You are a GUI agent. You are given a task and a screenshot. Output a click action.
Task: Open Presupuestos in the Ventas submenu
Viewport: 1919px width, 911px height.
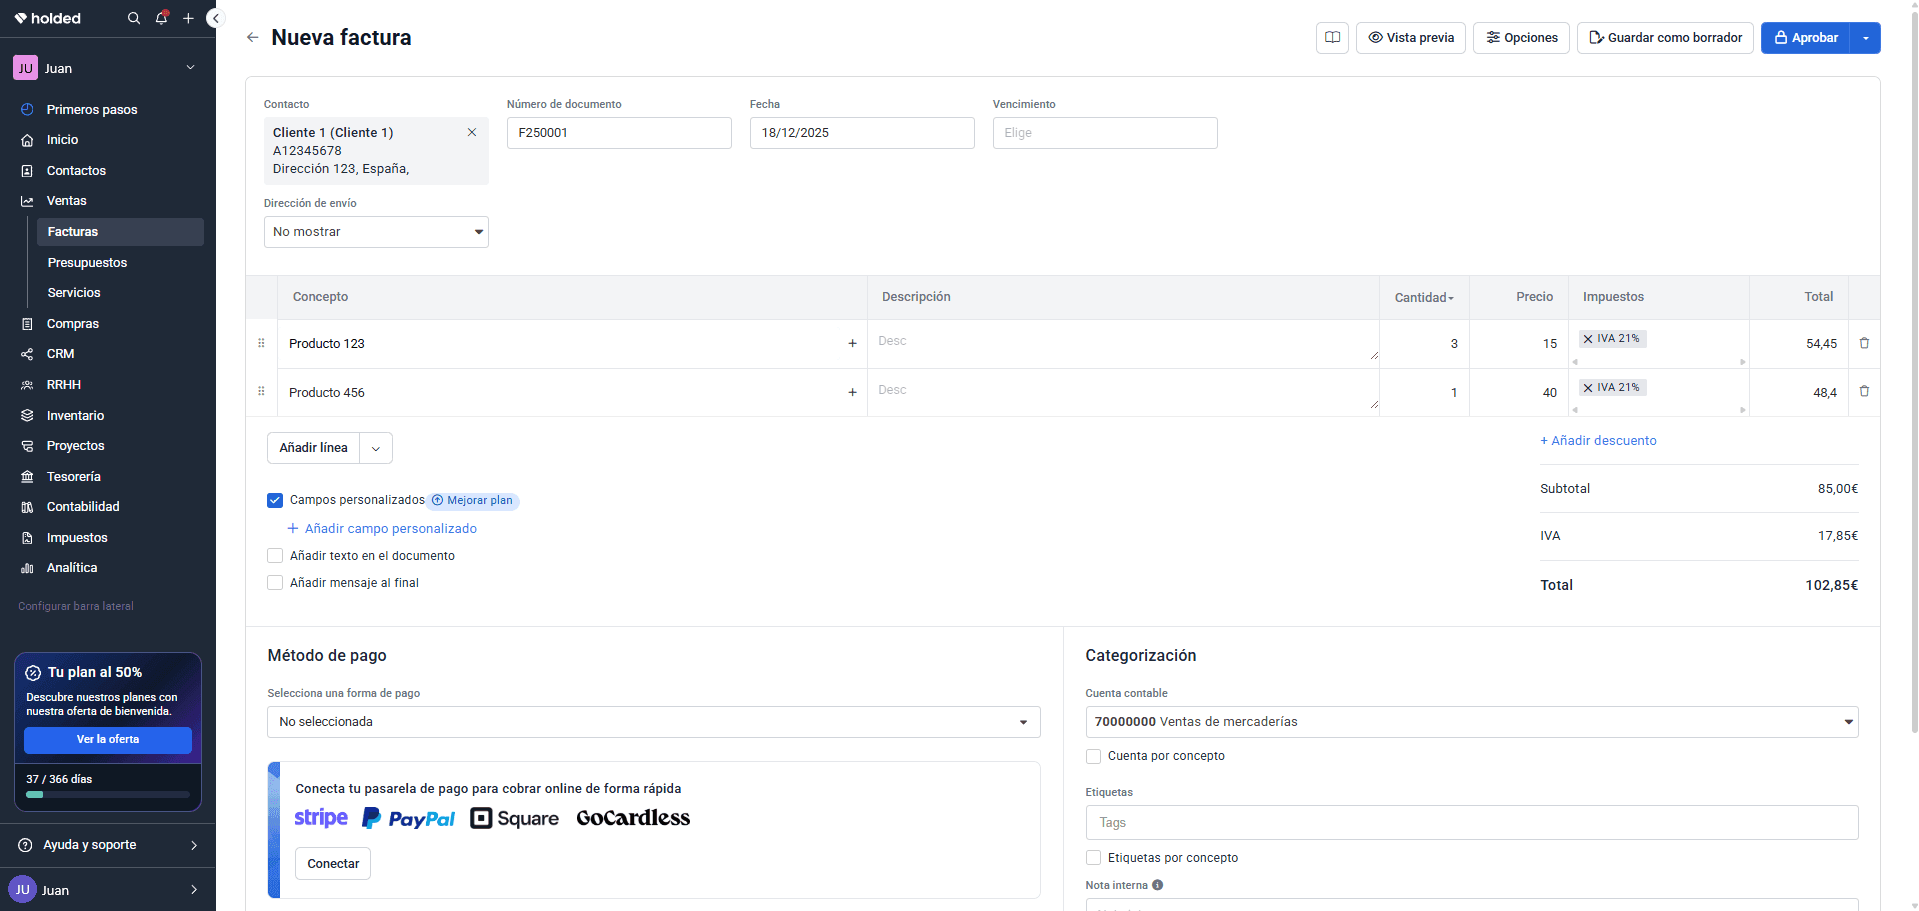[x=87, y=263]
